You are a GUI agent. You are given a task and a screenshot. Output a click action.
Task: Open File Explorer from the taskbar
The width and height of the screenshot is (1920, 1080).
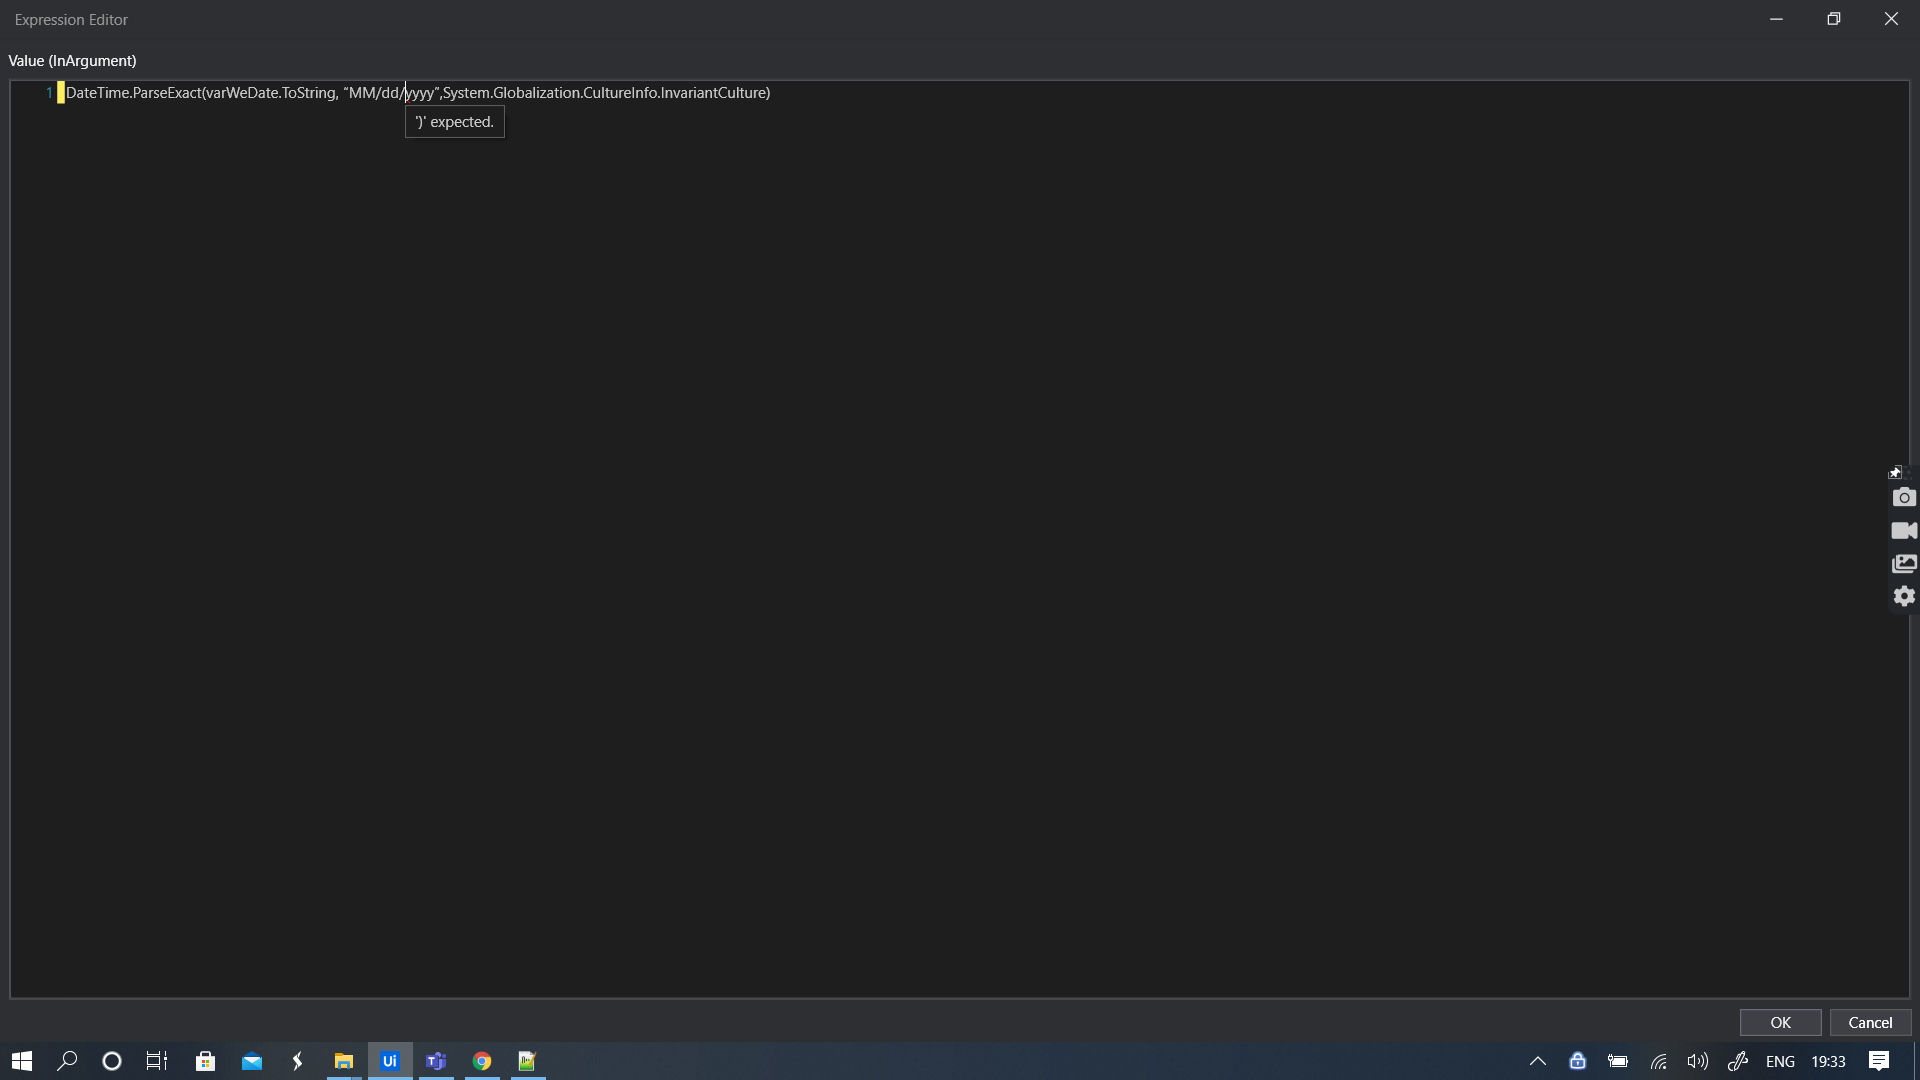click(344, 1061)
